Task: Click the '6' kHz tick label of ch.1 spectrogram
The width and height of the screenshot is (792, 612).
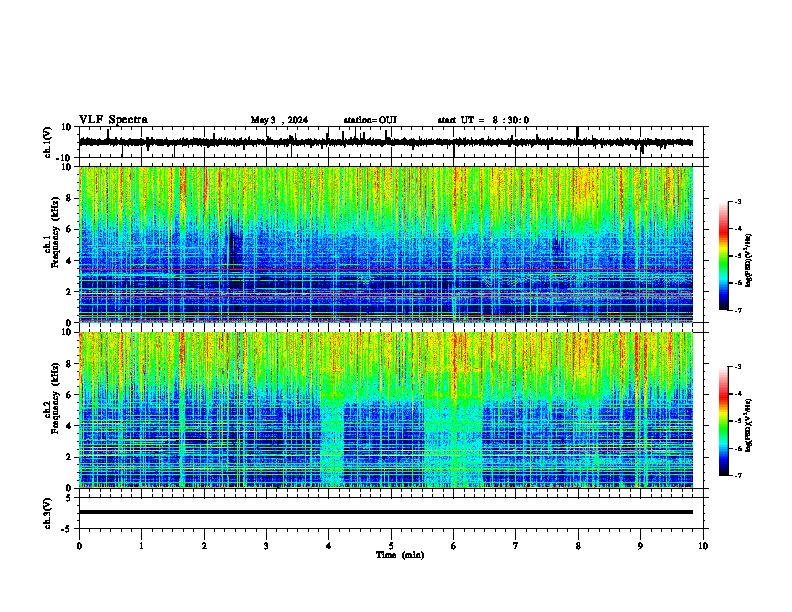Action: (69, 229)
